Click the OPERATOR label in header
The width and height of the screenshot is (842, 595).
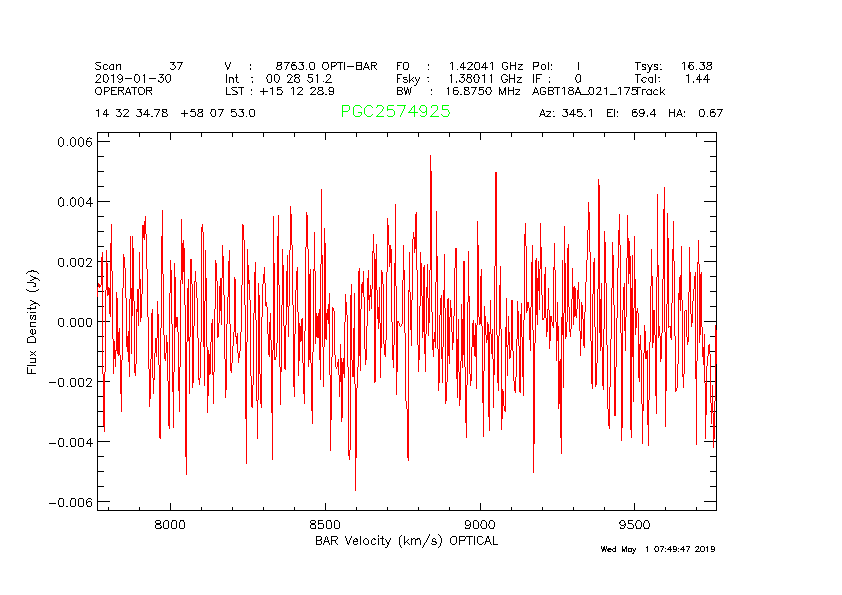point(124,91)
